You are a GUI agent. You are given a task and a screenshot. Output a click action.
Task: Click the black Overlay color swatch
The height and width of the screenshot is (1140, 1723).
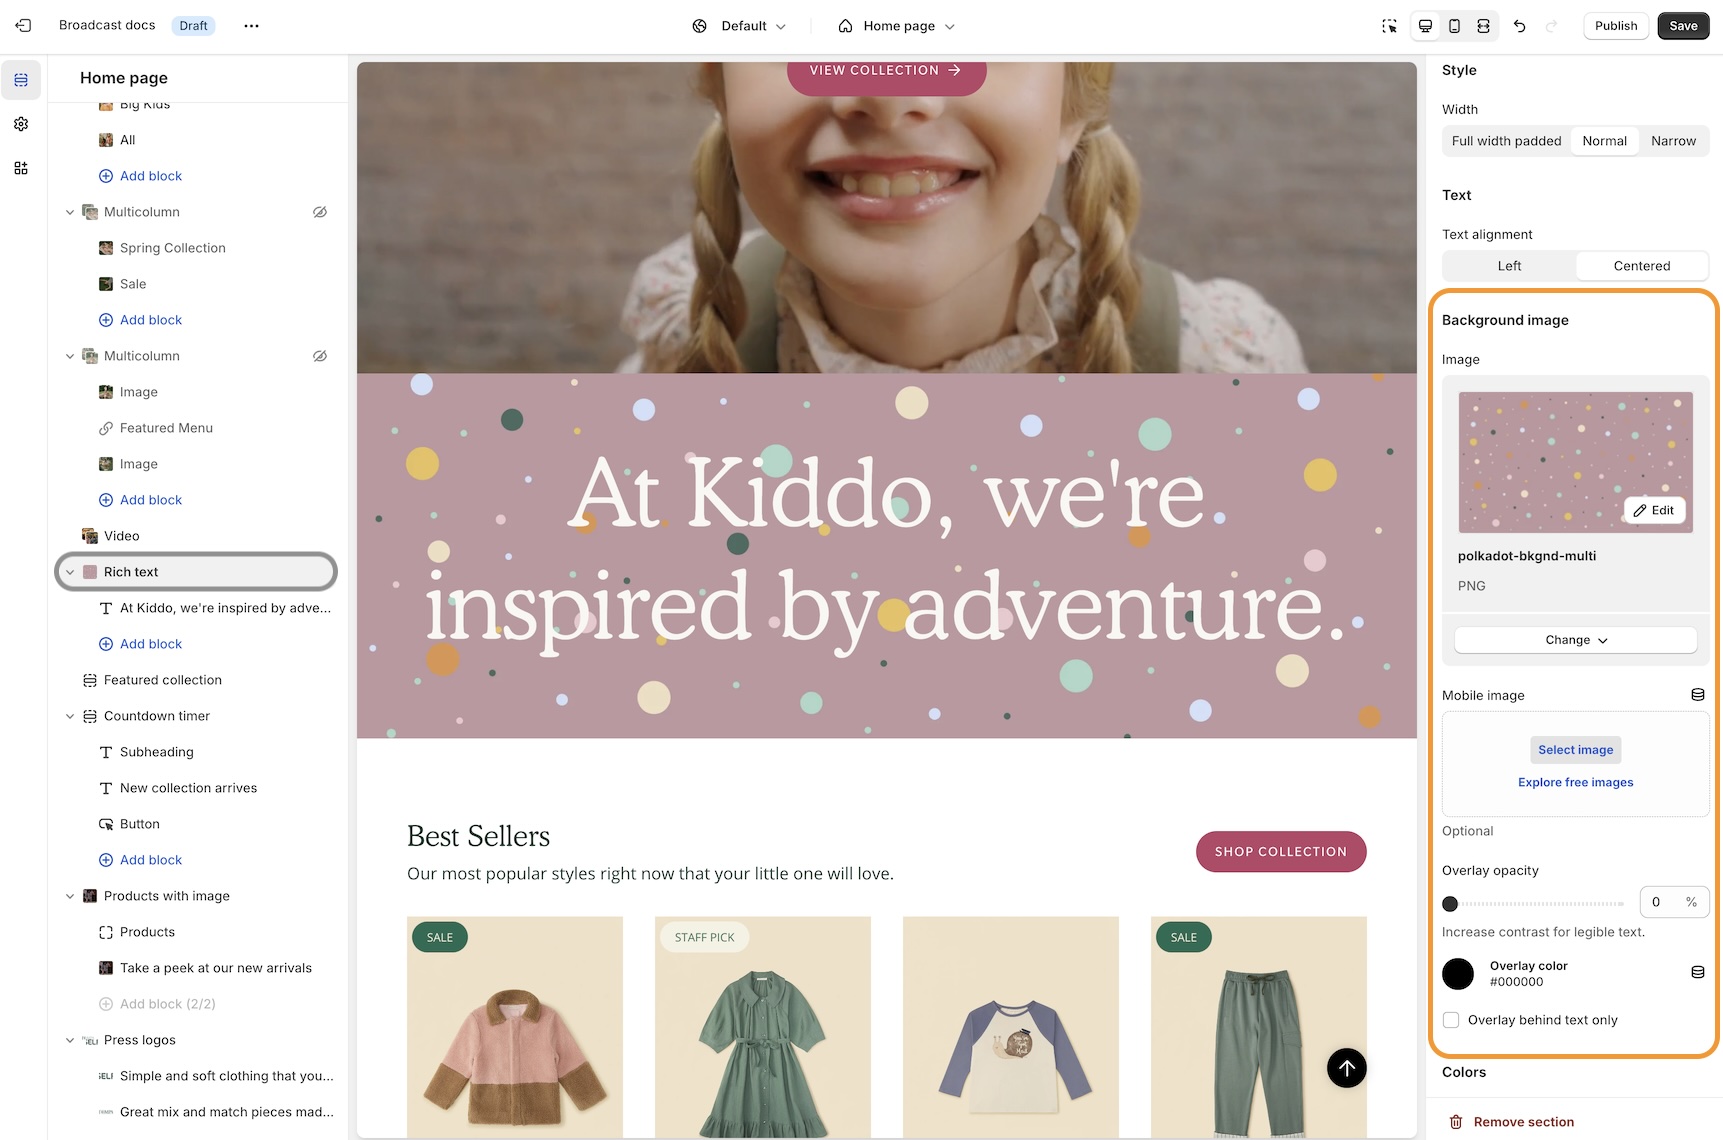(1458, 974)
